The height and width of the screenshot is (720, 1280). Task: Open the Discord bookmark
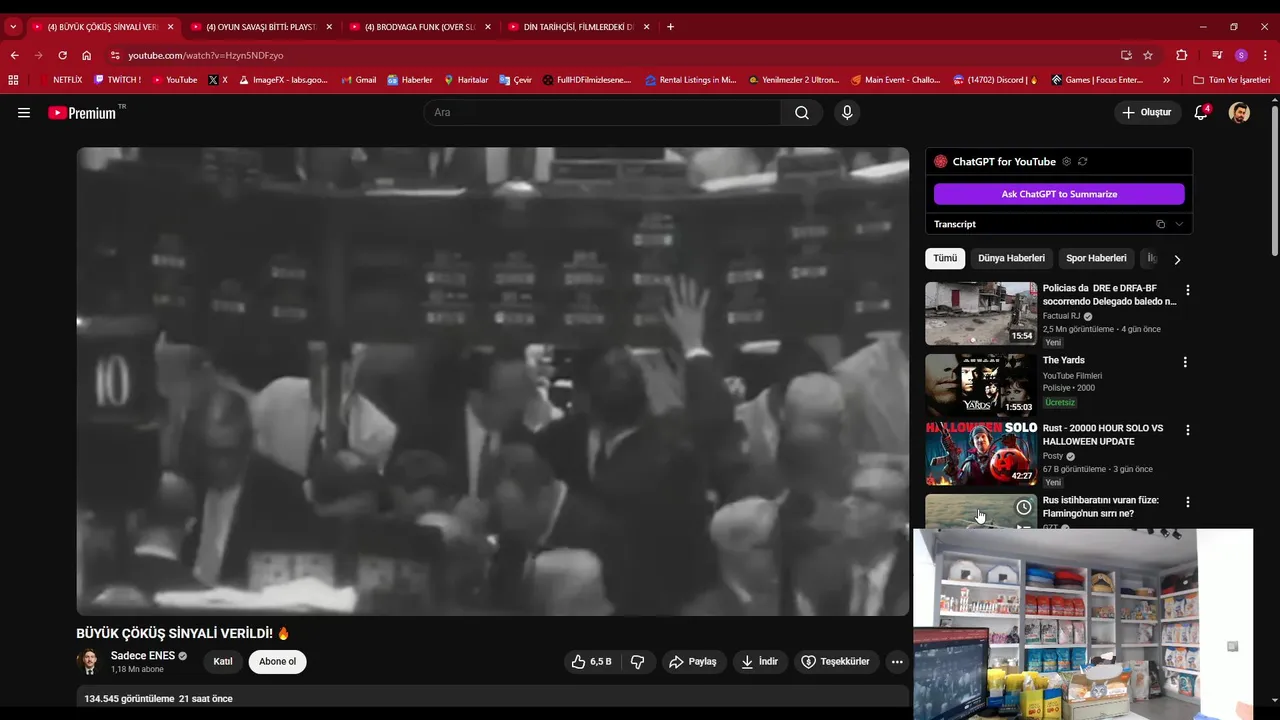click(995, 80)
